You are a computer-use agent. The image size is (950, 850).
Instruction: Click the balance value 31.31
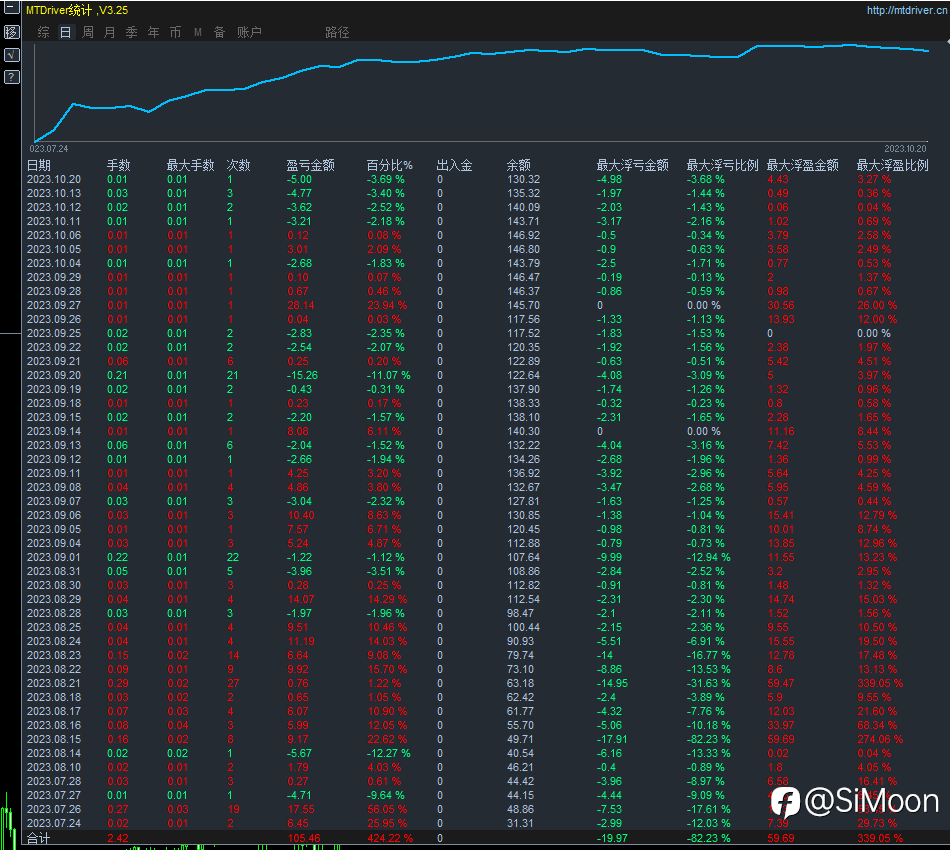click(x=520, y=823)
